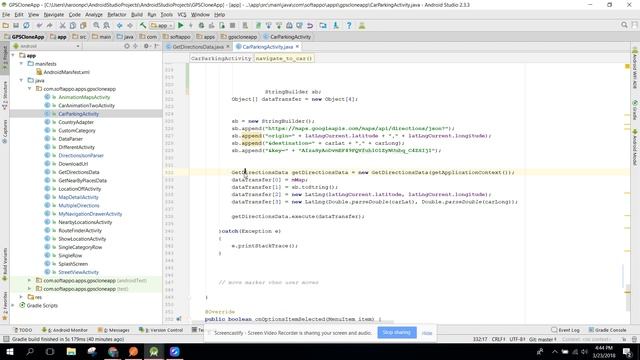
Task: Open the Version Control tool window
Action: coord(161,330)
